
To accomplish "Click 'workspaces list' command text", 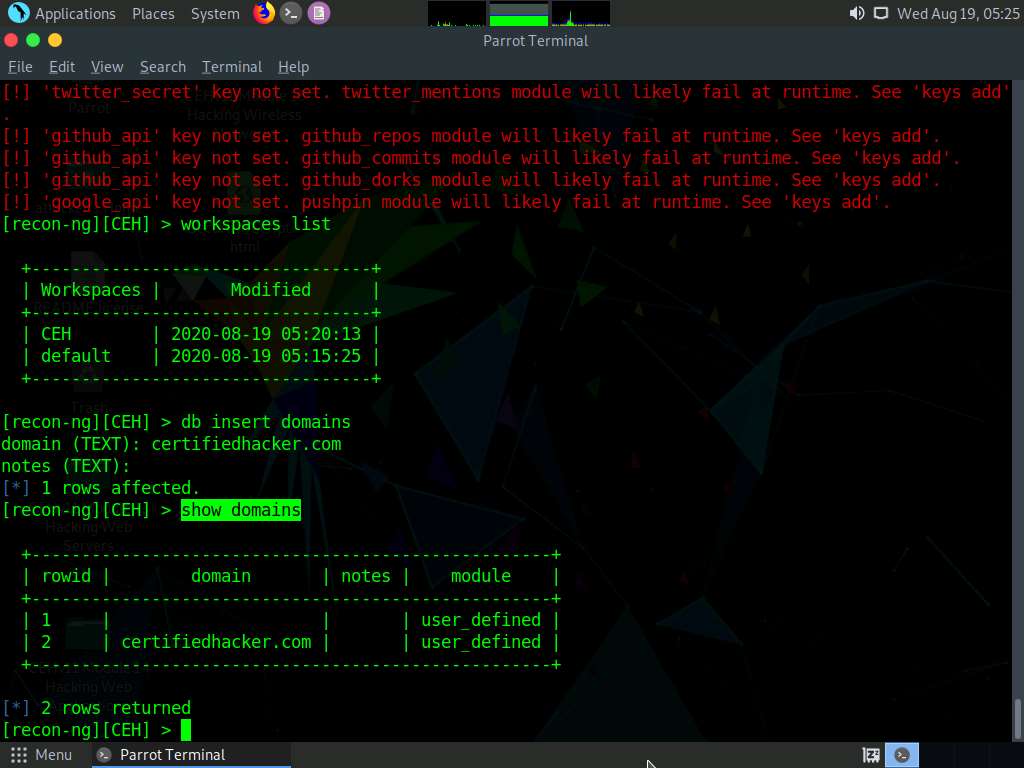I will click(255, 224).
